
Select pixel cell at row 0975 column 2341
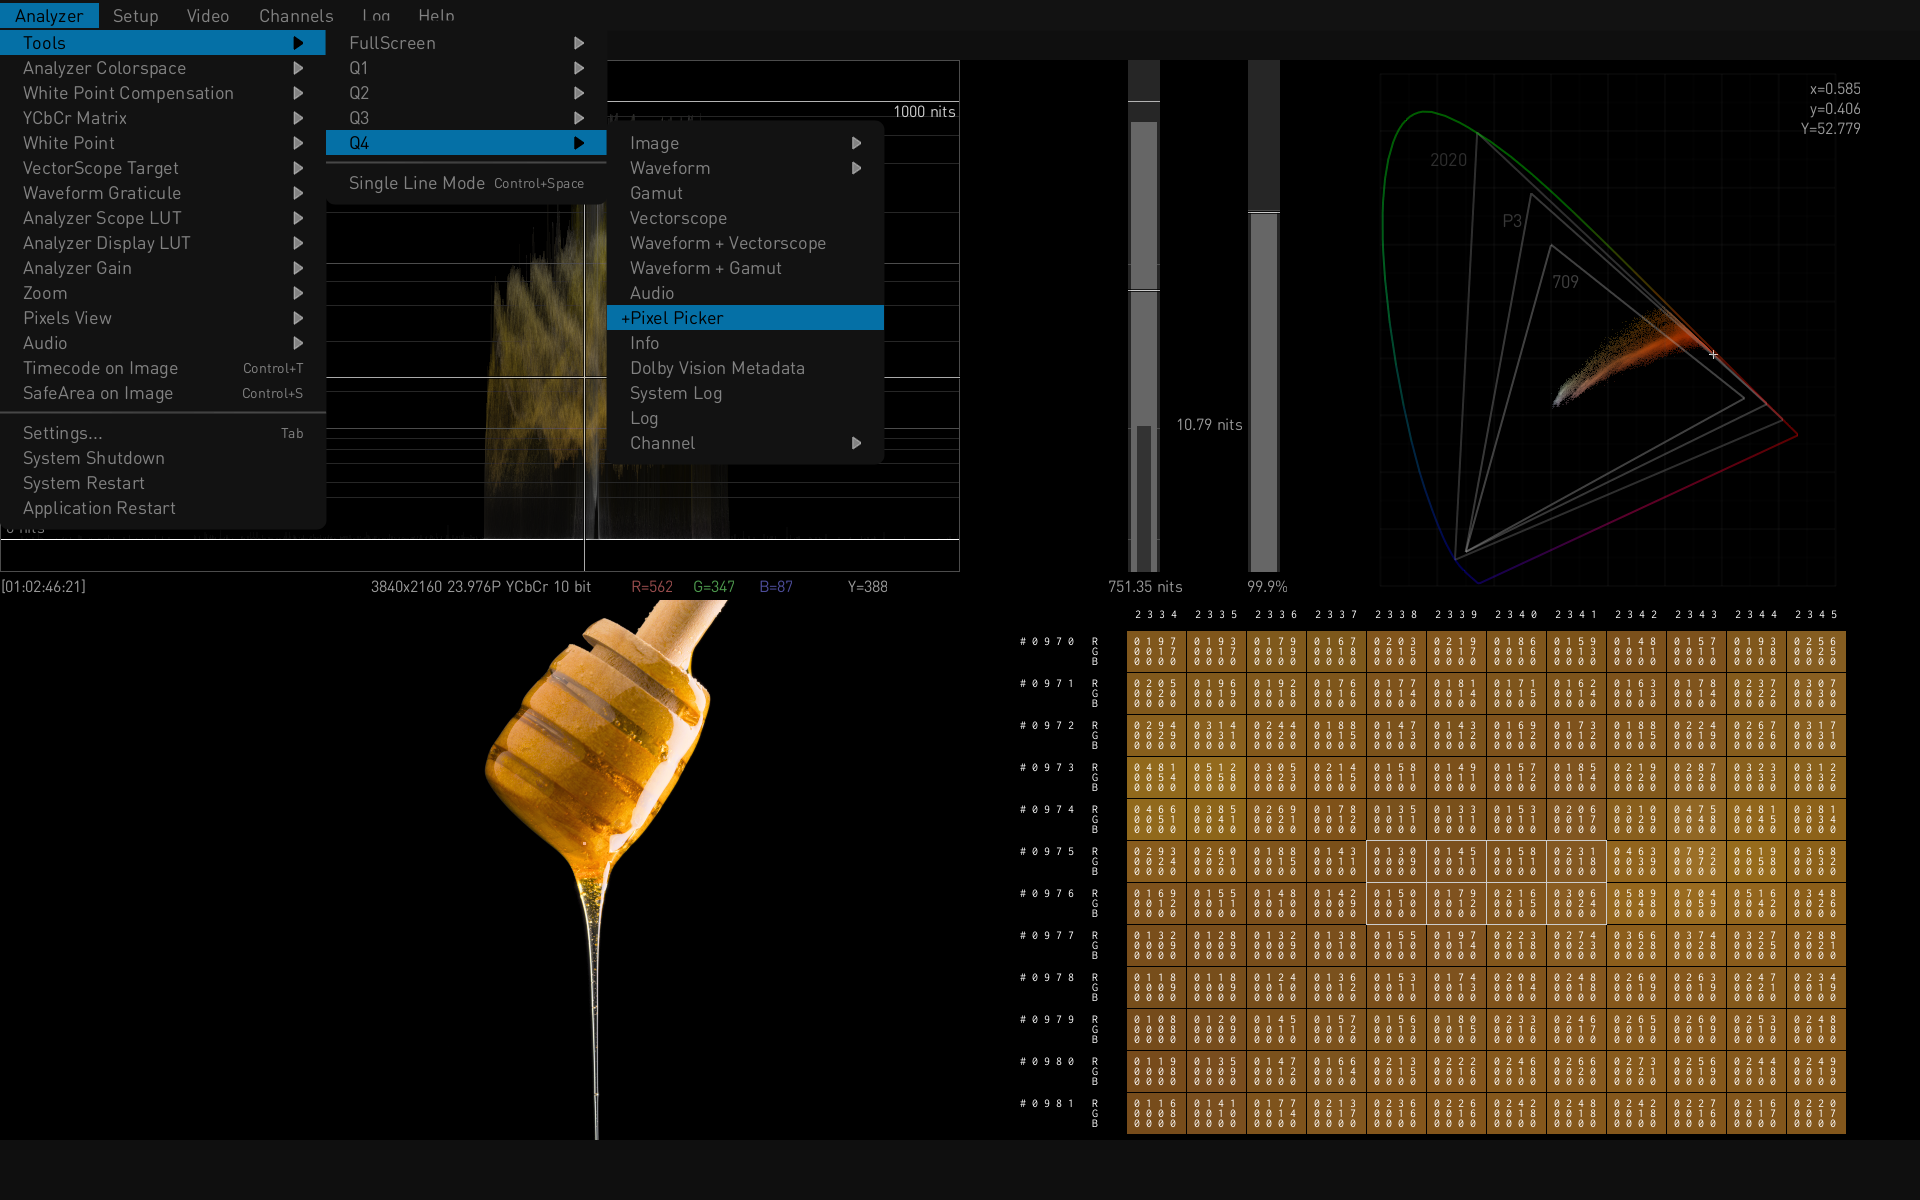pyautogui.click(x=1576, y=861)
